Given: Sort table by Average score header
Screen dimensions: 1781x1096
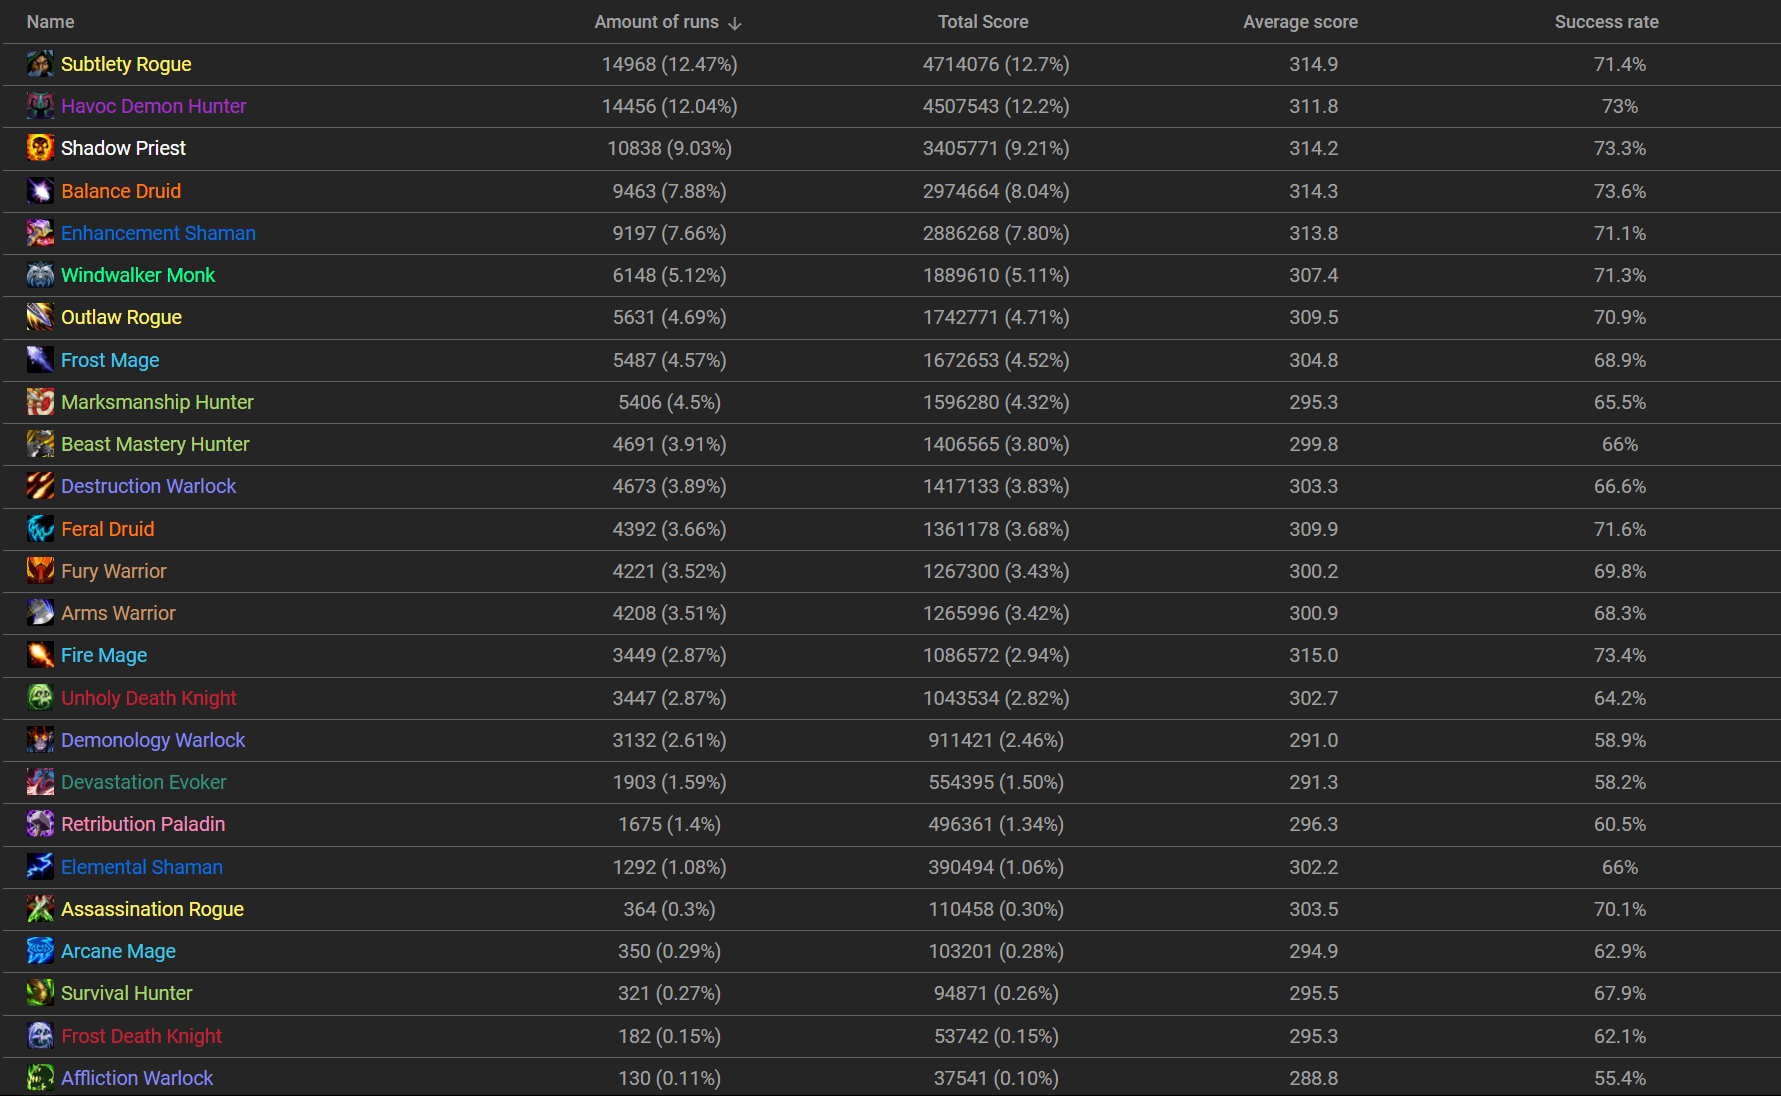Looking at the screenshot, I should point(1300,22).
